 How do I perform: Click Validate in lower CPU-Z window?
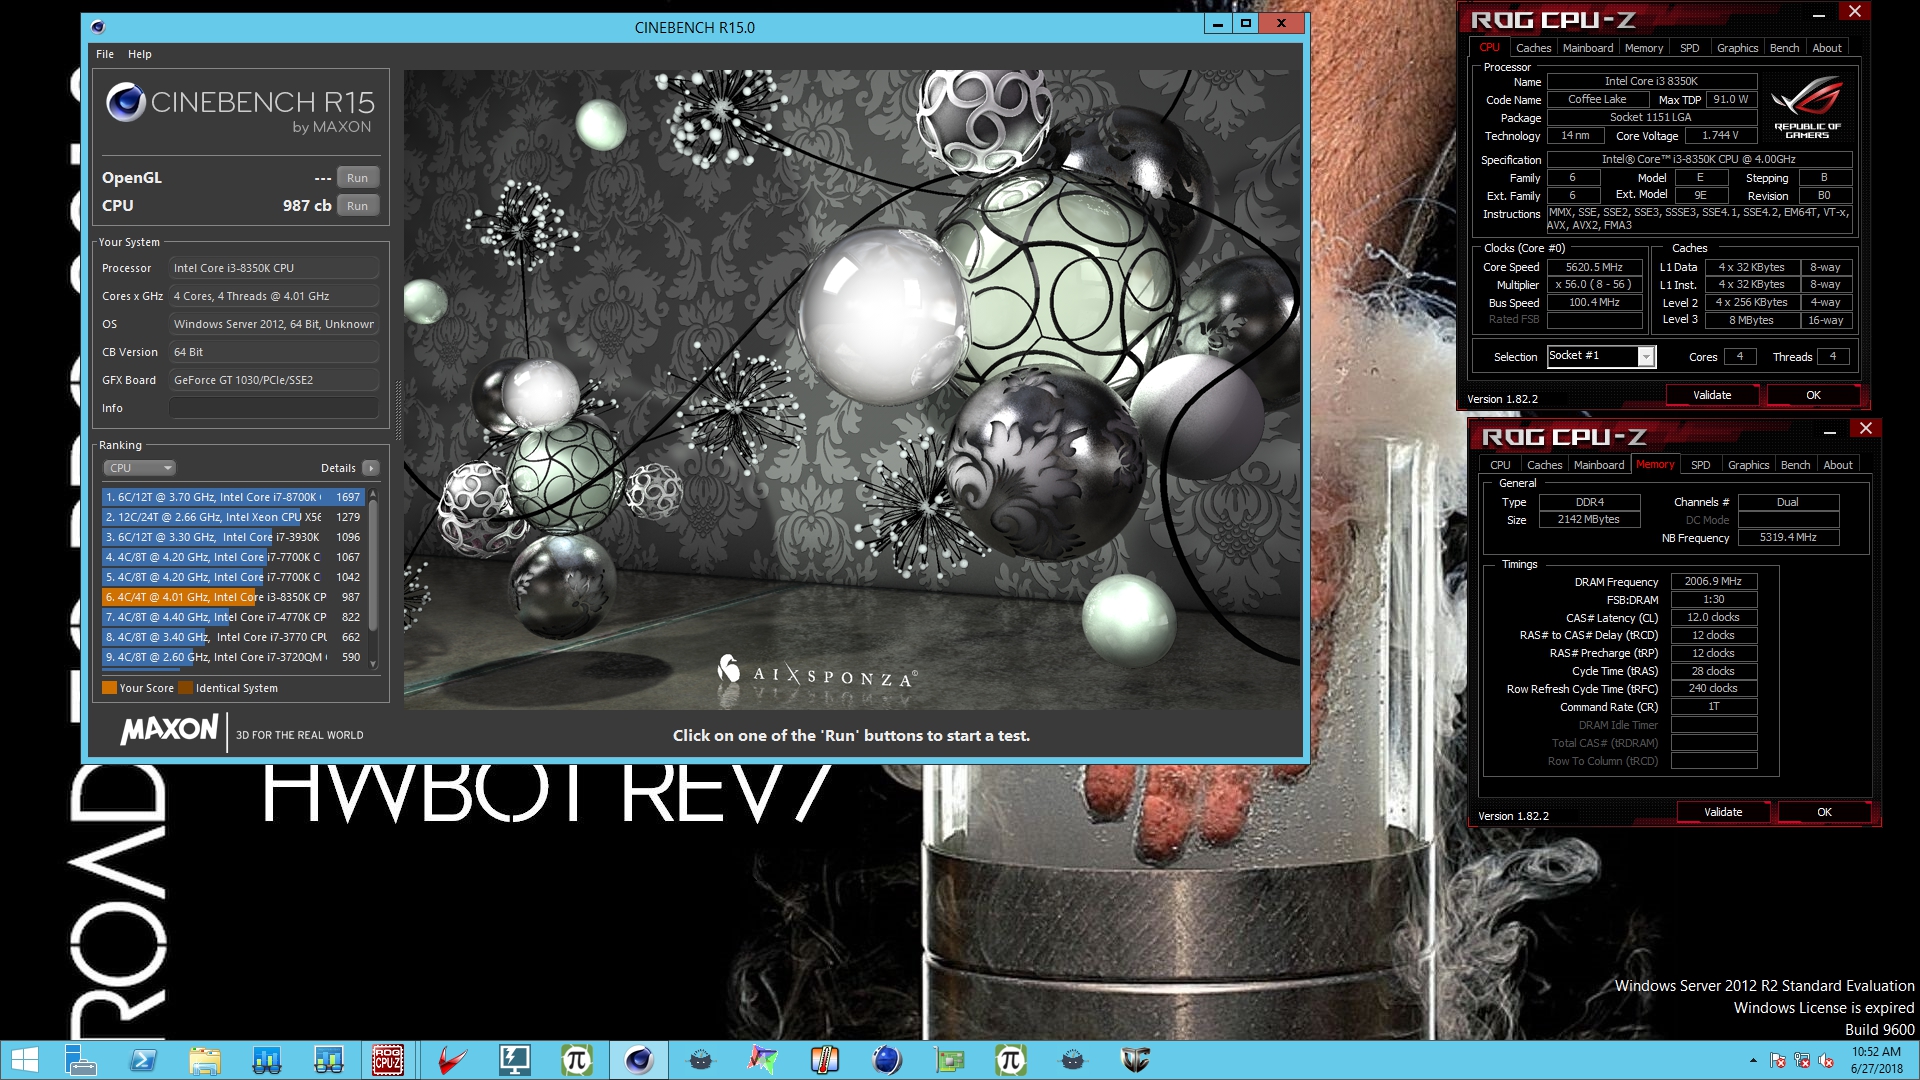1723,812
